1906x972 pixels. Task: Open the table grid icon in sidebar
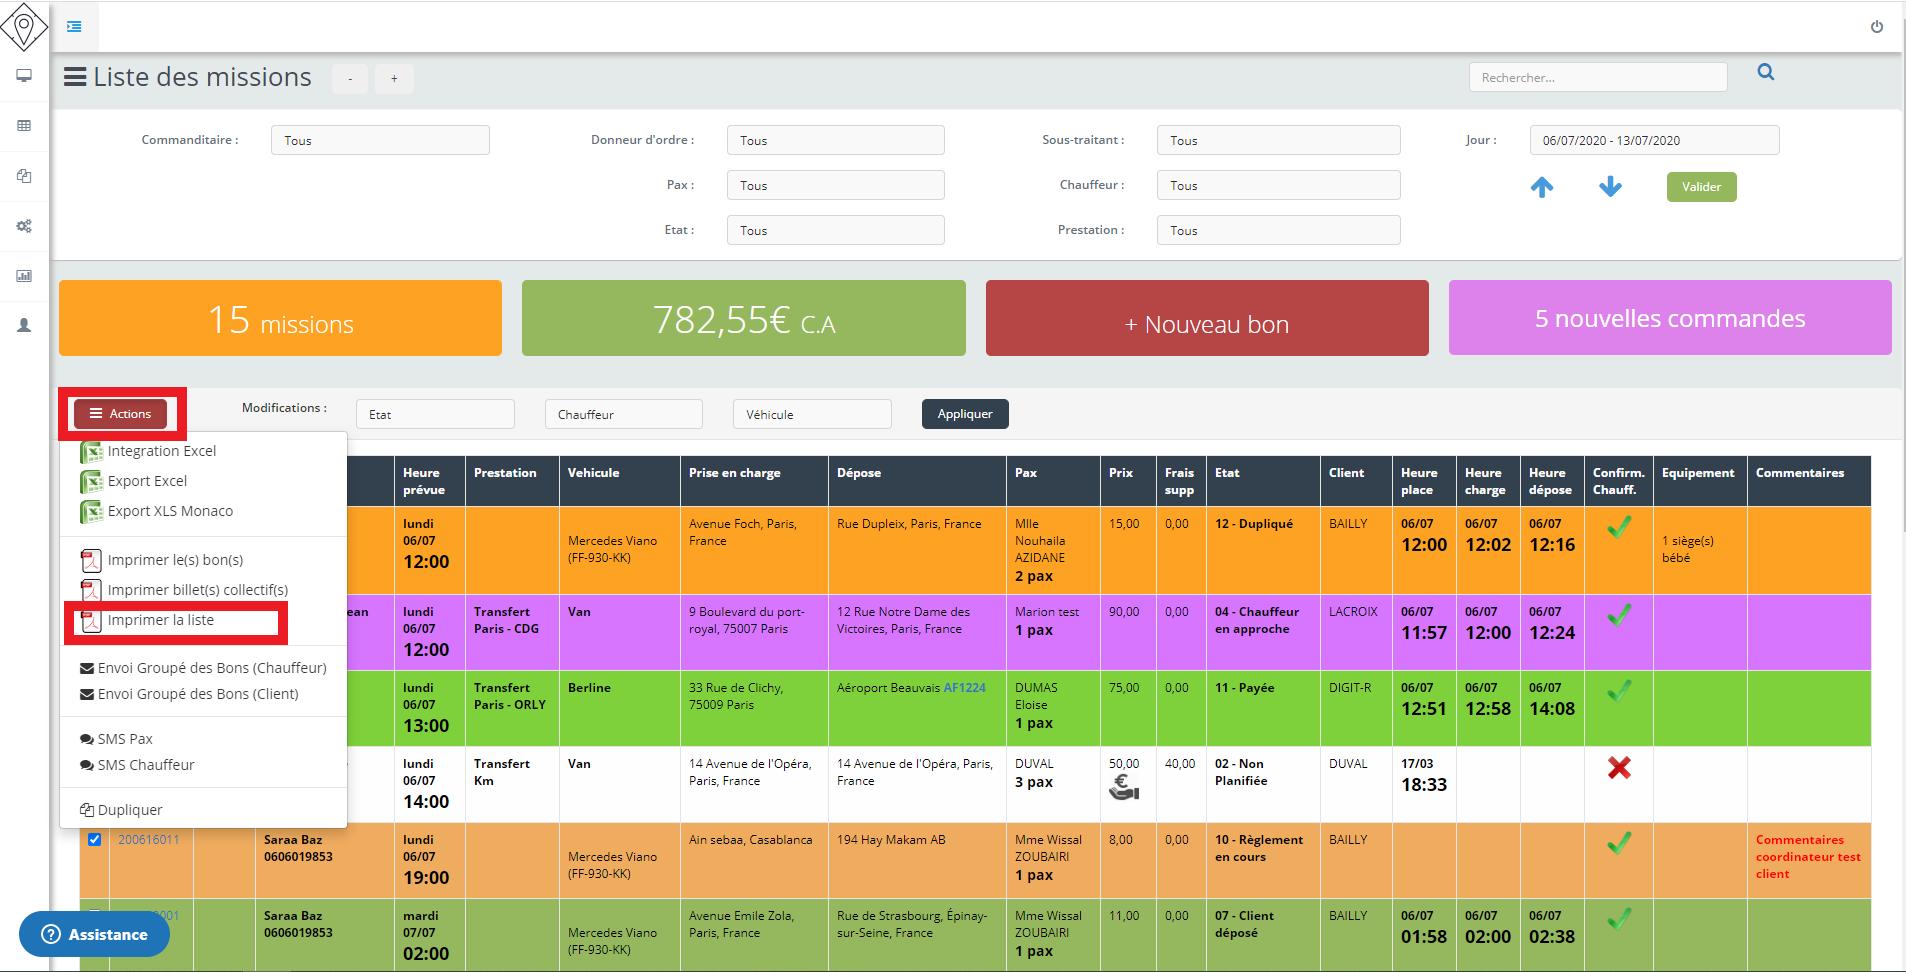point(24,126)
